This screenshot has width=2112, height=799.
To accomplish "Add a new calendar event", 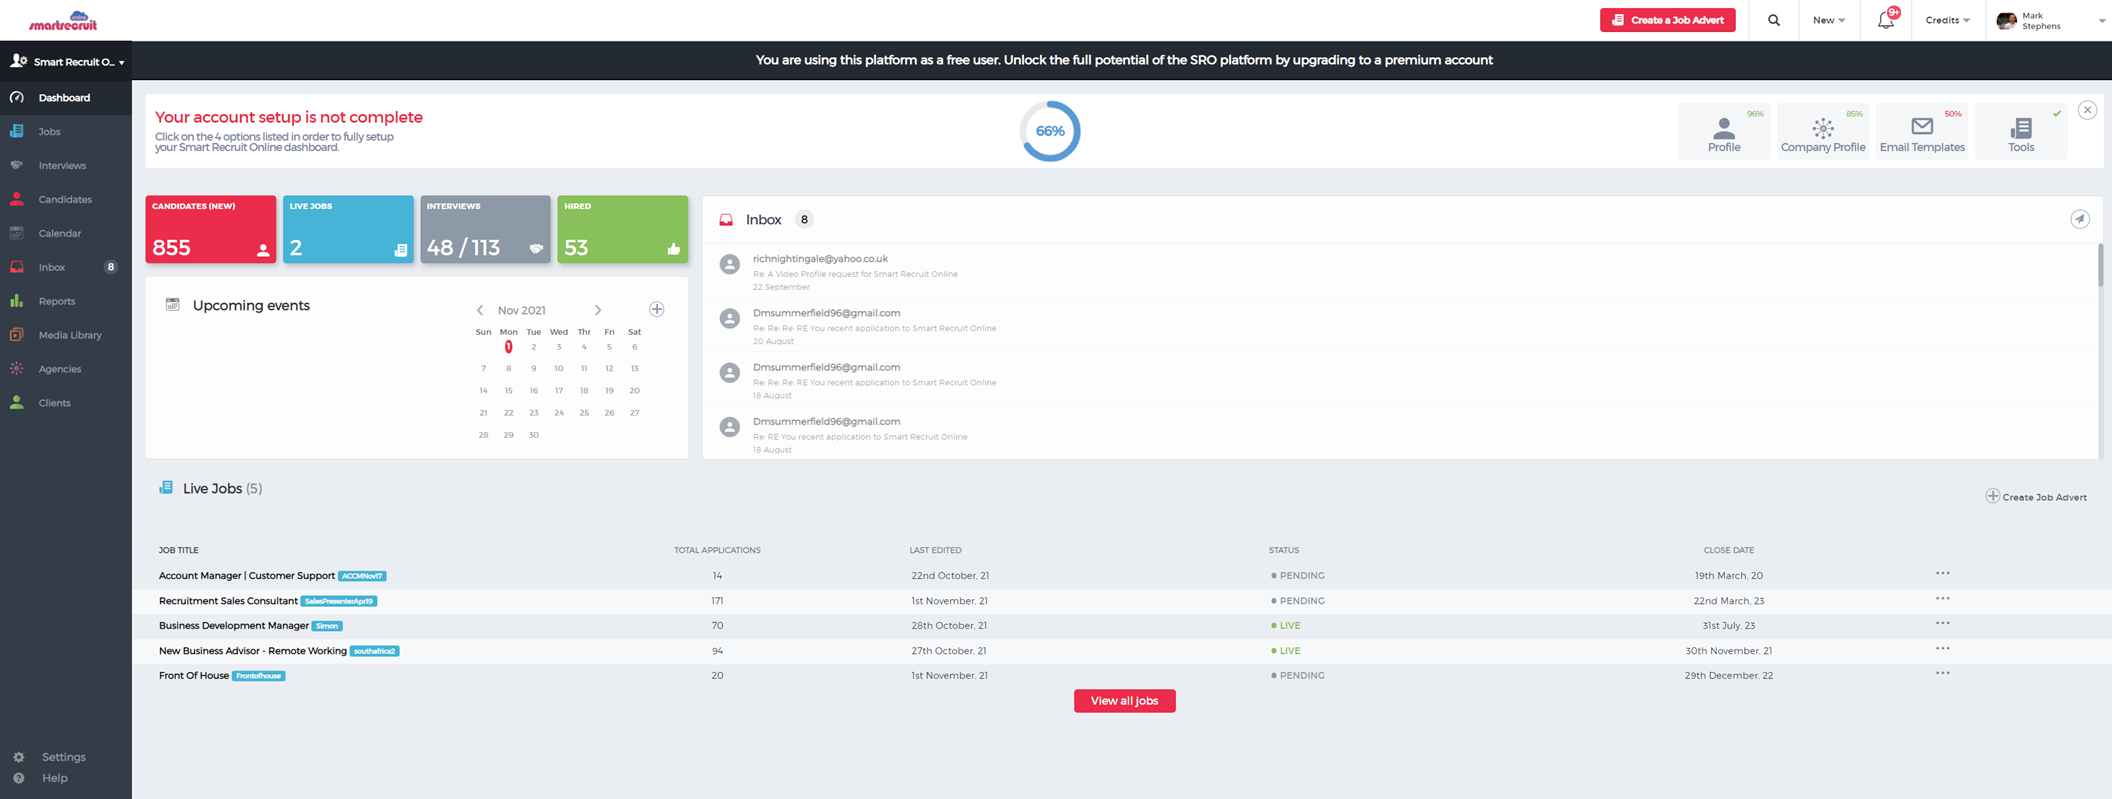I will pos(657,309).
